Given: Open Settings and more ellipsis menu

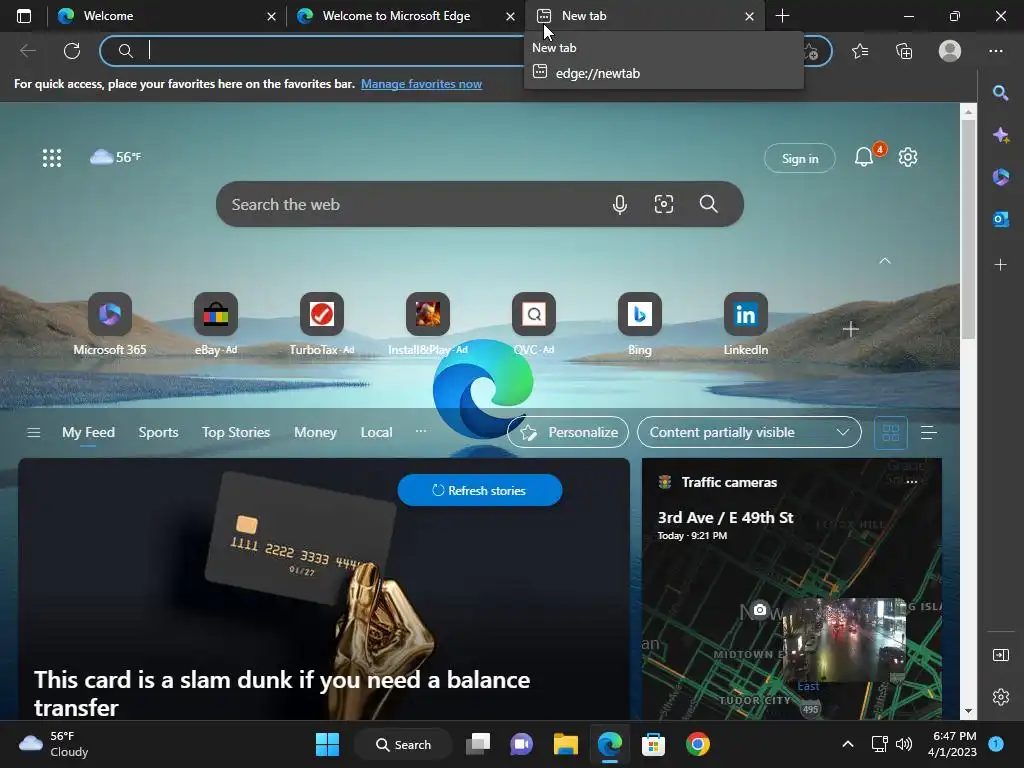Looking at the screenshot, I should (x=995, y=51).
